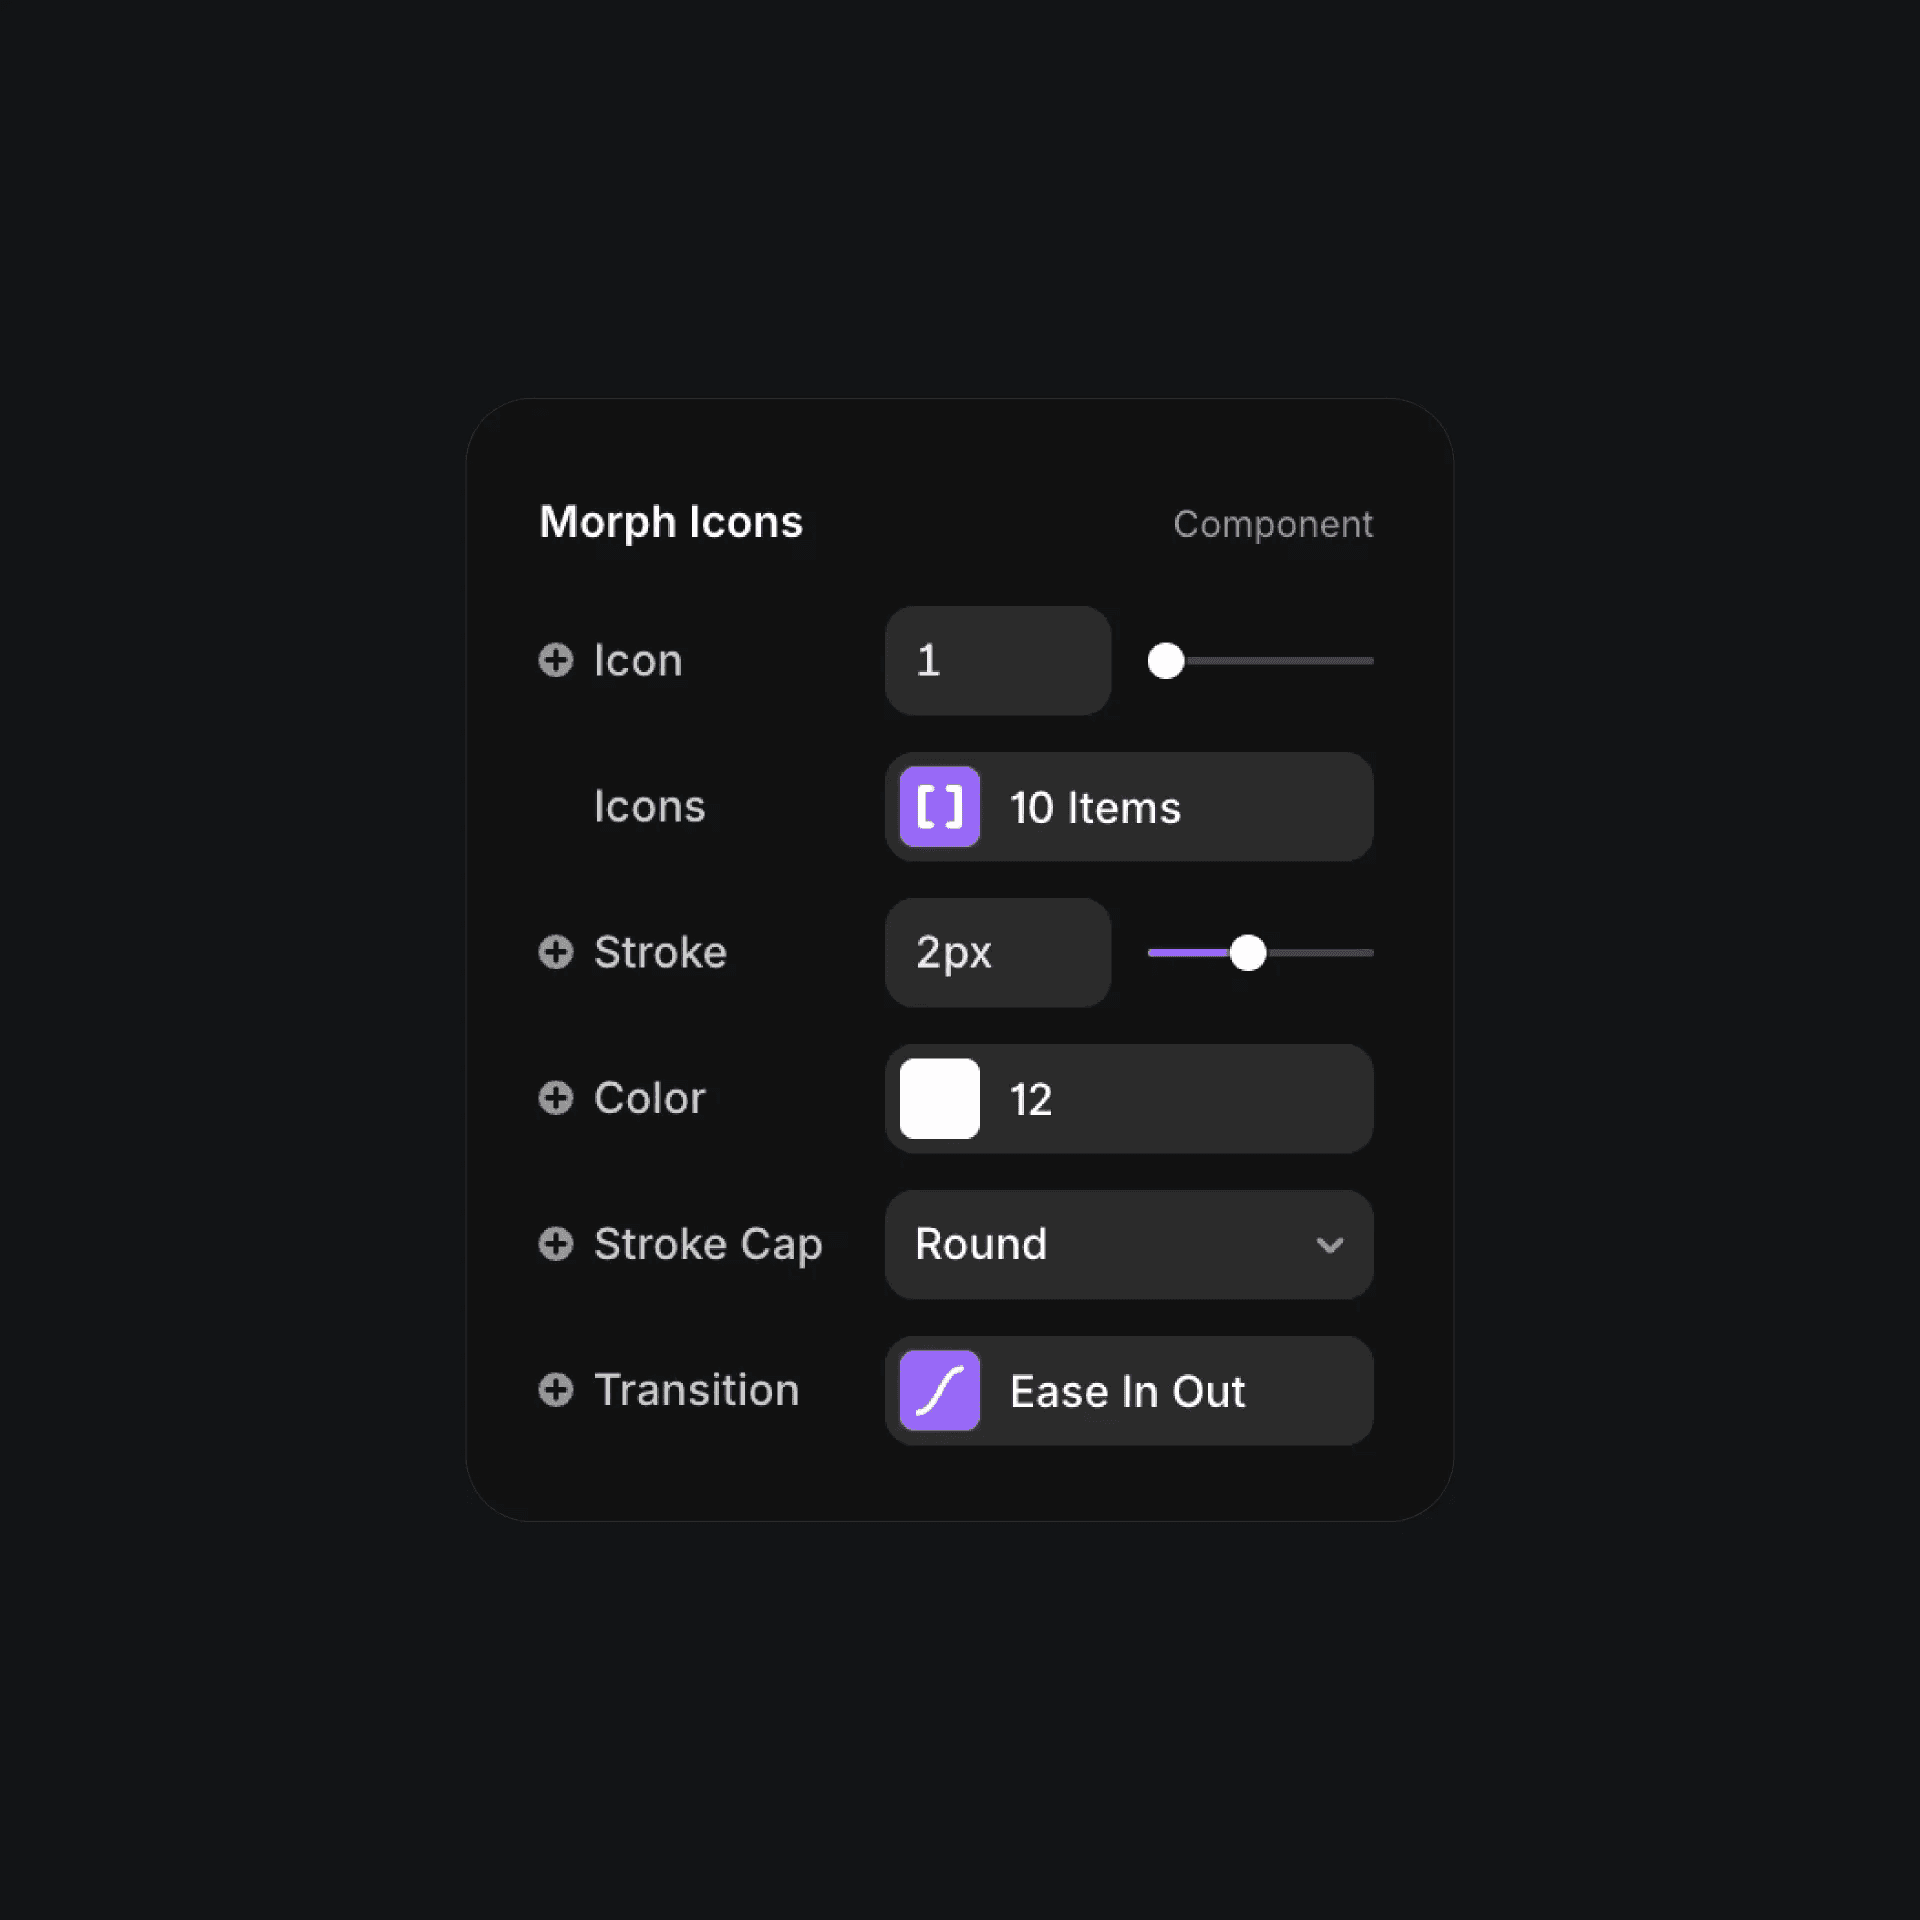Toggle the Transition property control
Screen dimensions: 1920x1920
pos(556,1390)
